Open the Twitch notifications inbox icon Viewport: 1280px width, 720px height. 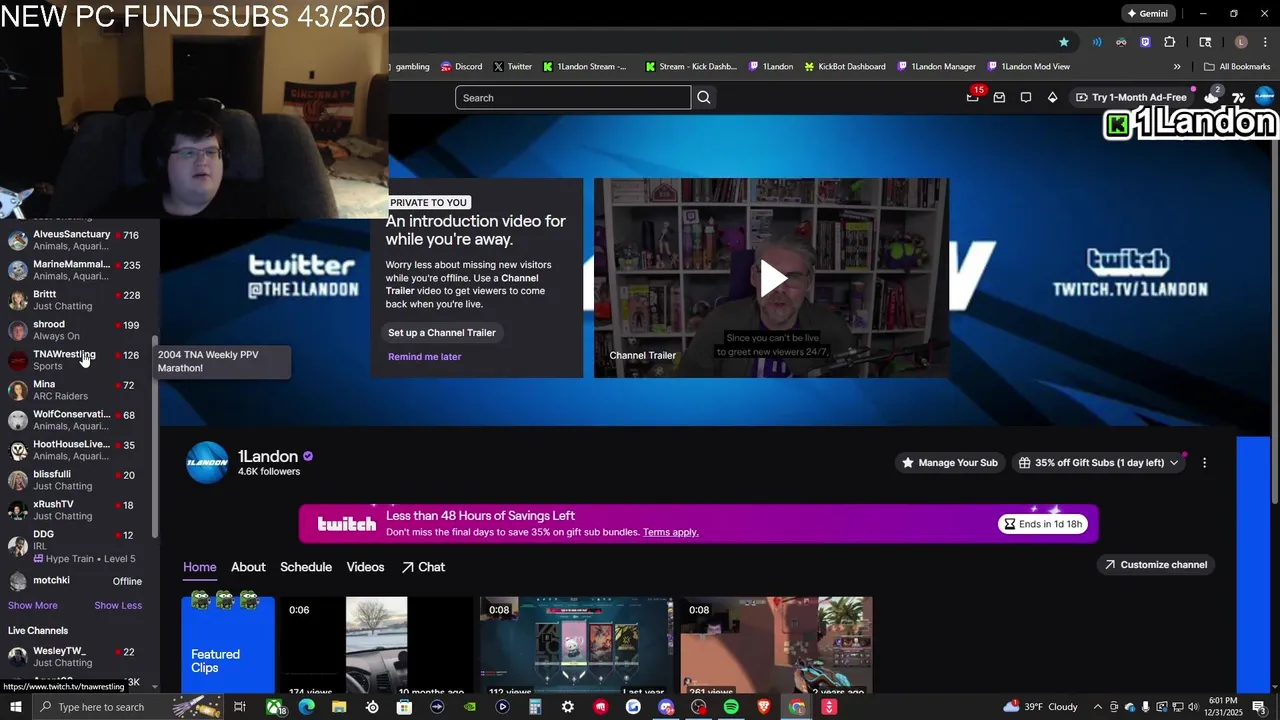[x=999, y=98]
